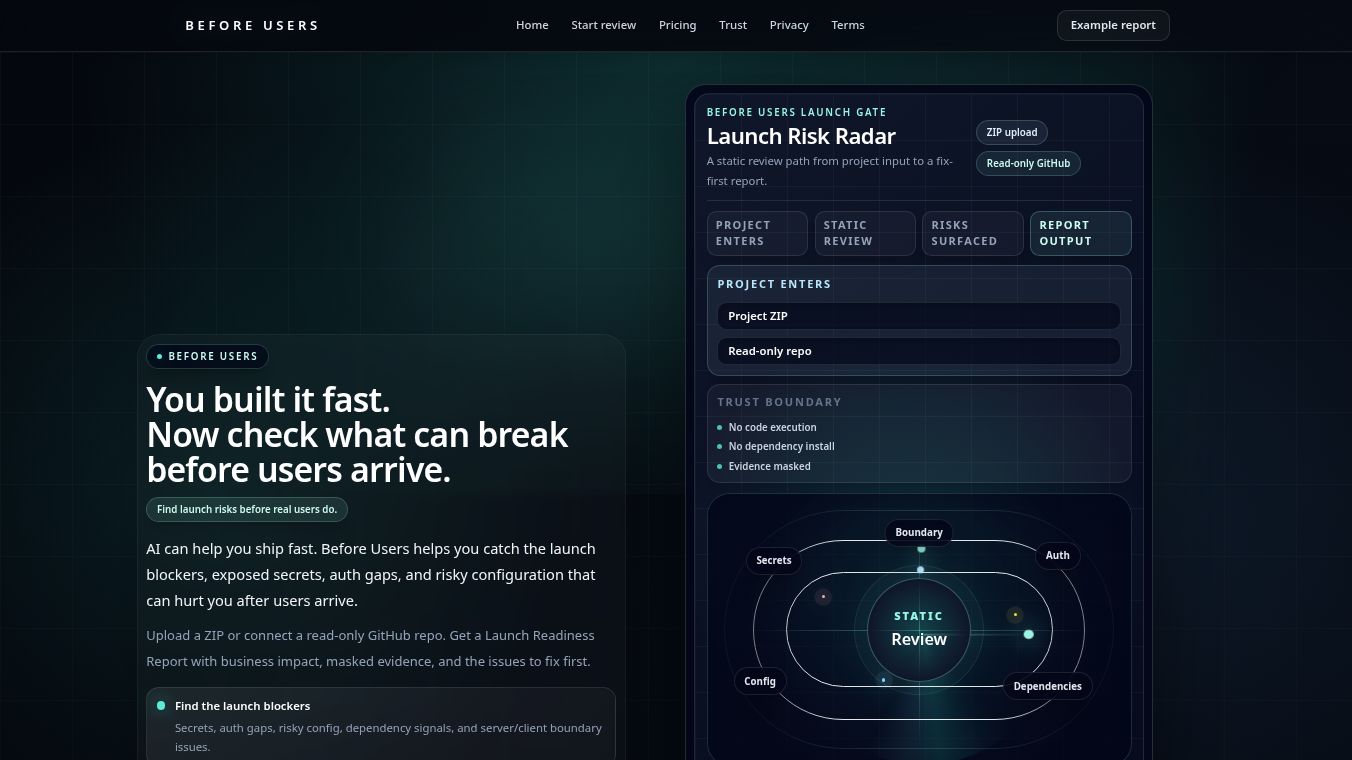Open the Home nav link
Screen dimensions: 1352x760
(x=532, y=25)
